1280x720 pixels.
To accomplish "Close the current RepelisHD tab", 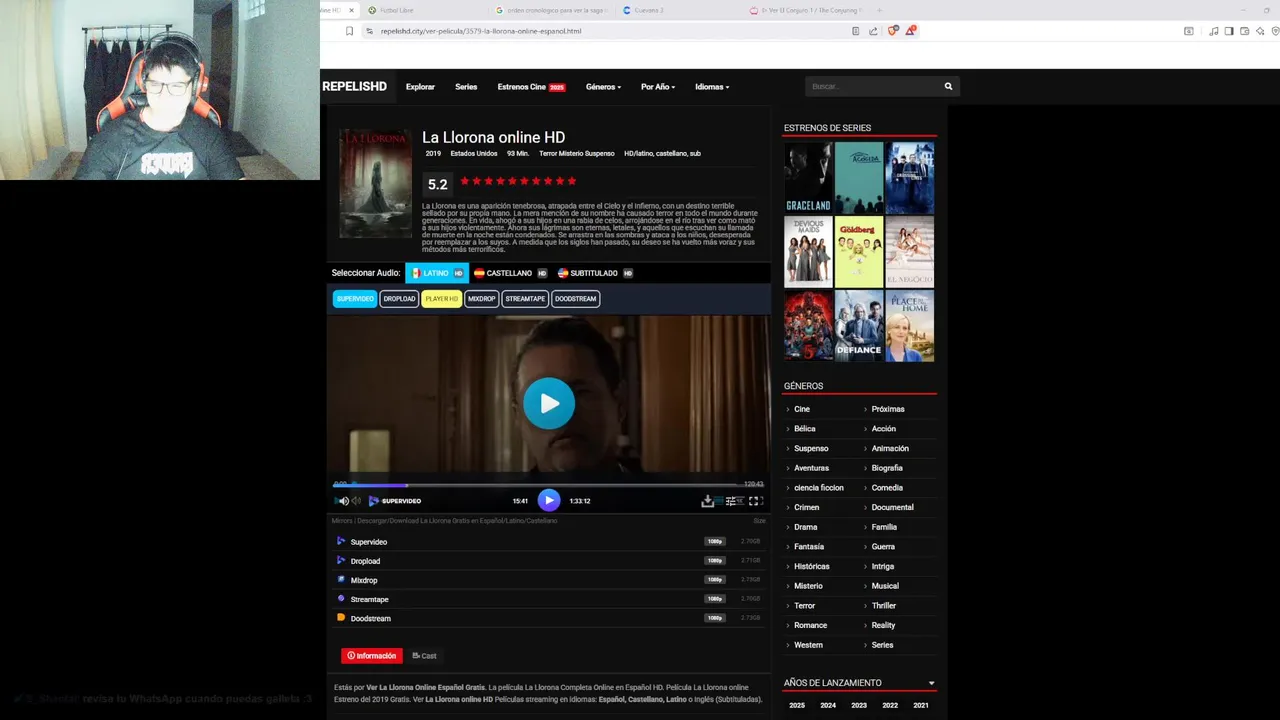I will pyautogui.click(x=351, y=10).
